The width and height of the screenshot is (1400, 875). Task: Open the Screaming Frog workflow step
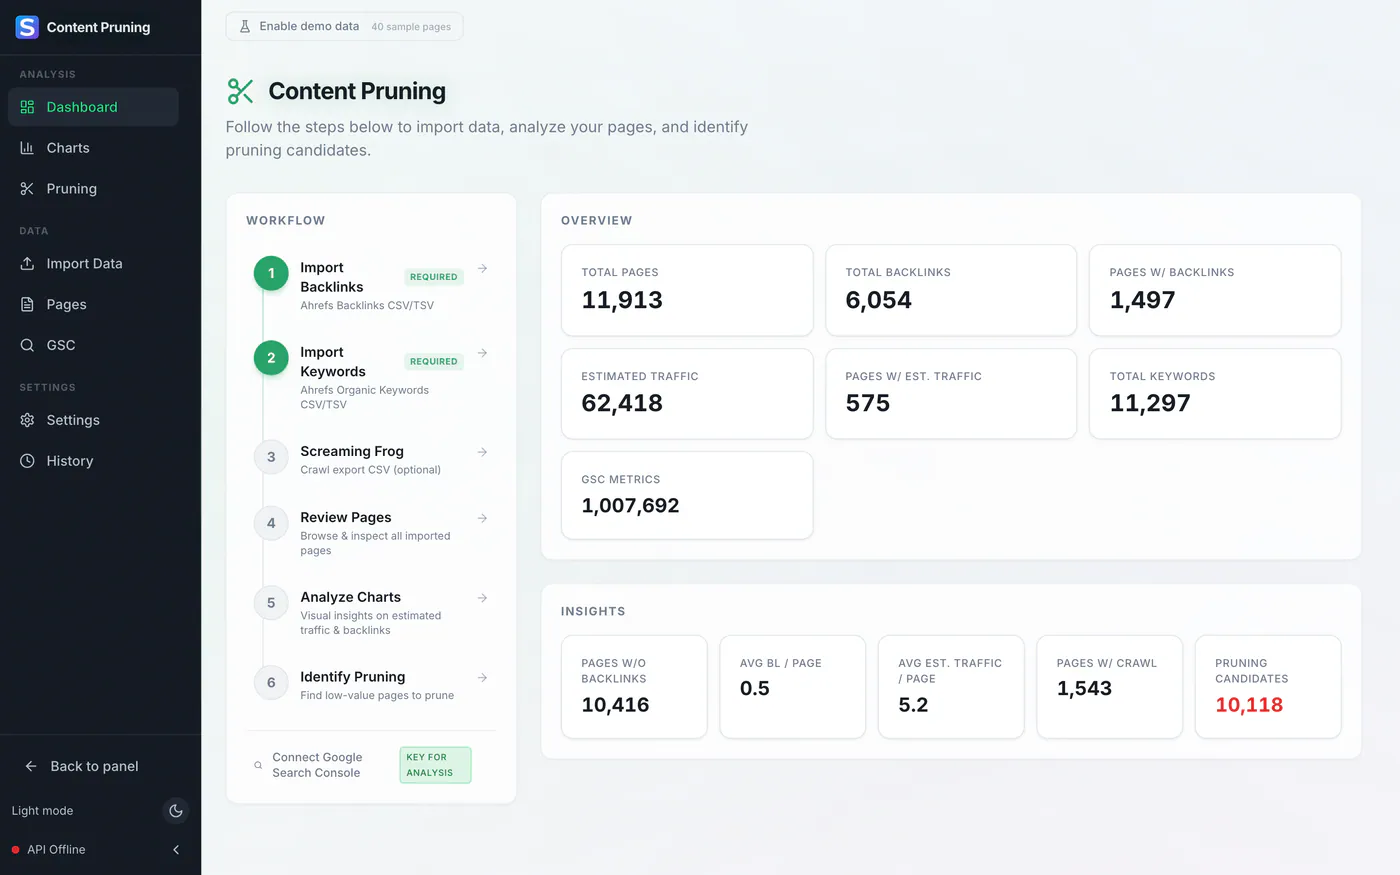pos(371,460)
